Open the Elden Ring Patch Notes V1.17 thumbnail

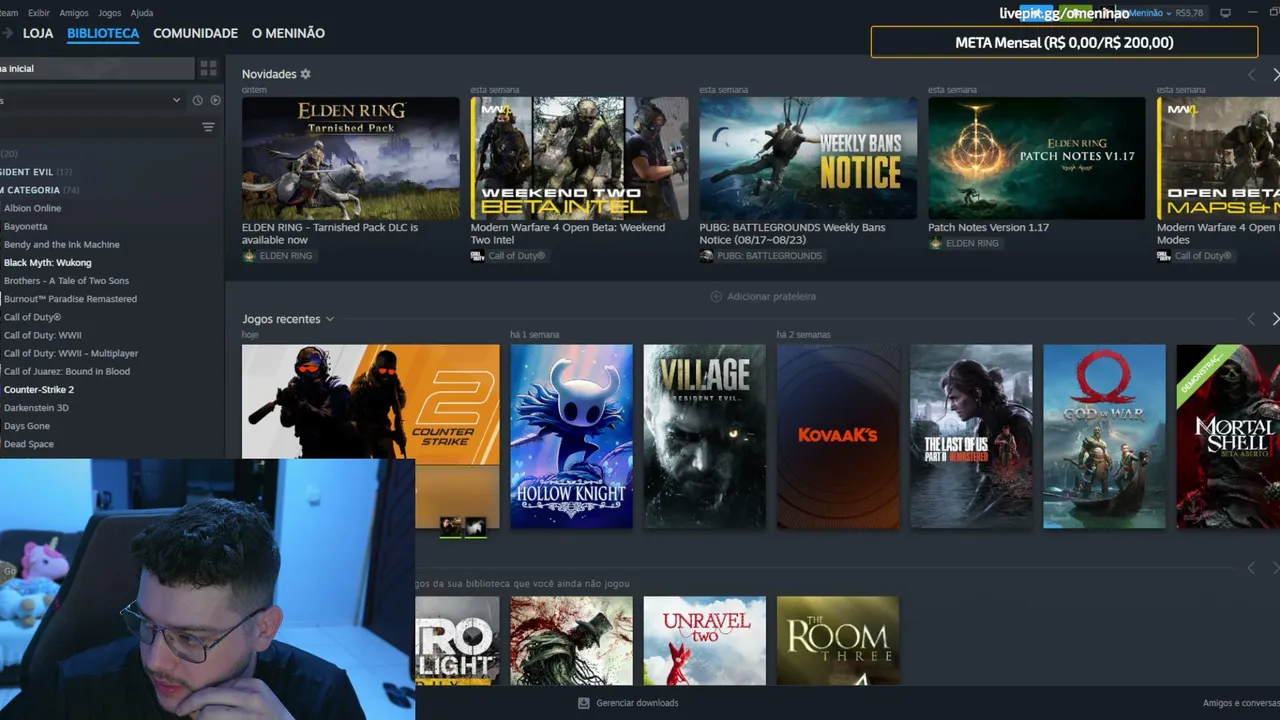[1037, 158]
